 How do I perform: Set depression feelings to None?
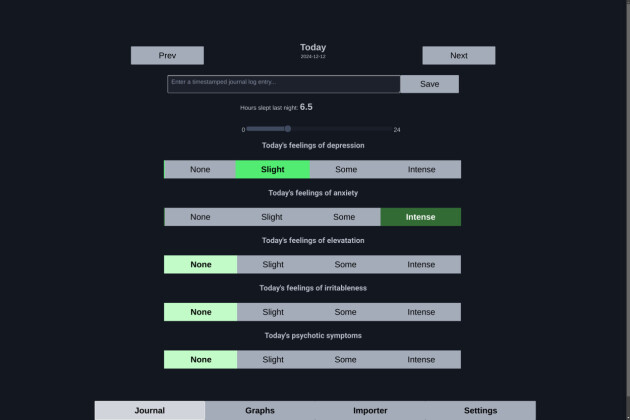click(200, 169)
